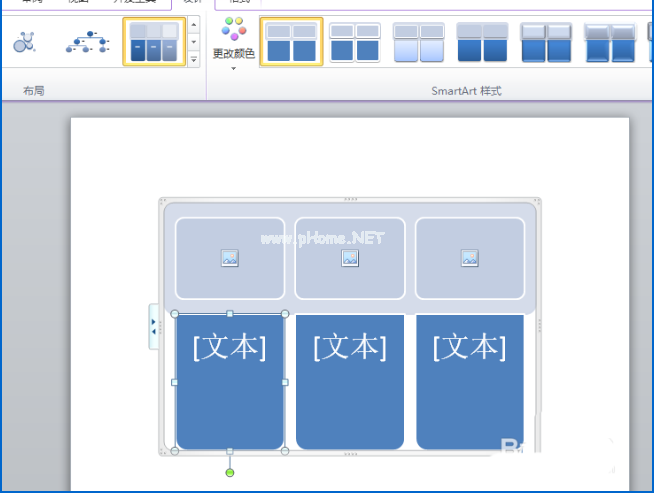The width and height of the screenshot is (654, 493).
Task: Select the middle [文本] text box
Action: (350, 382)
